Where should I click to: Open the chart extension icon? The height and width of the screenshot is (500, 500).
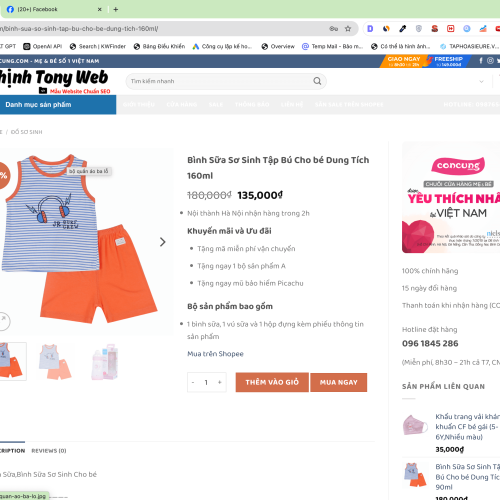[483, 29]
